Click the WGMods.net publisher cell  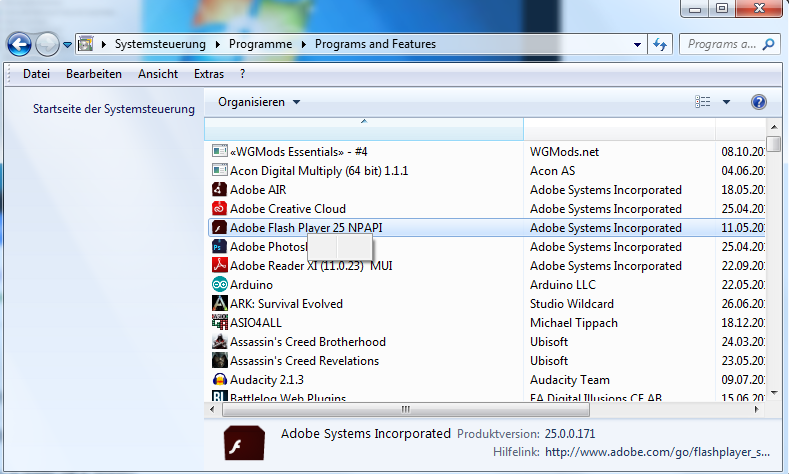tap(564, 151)
